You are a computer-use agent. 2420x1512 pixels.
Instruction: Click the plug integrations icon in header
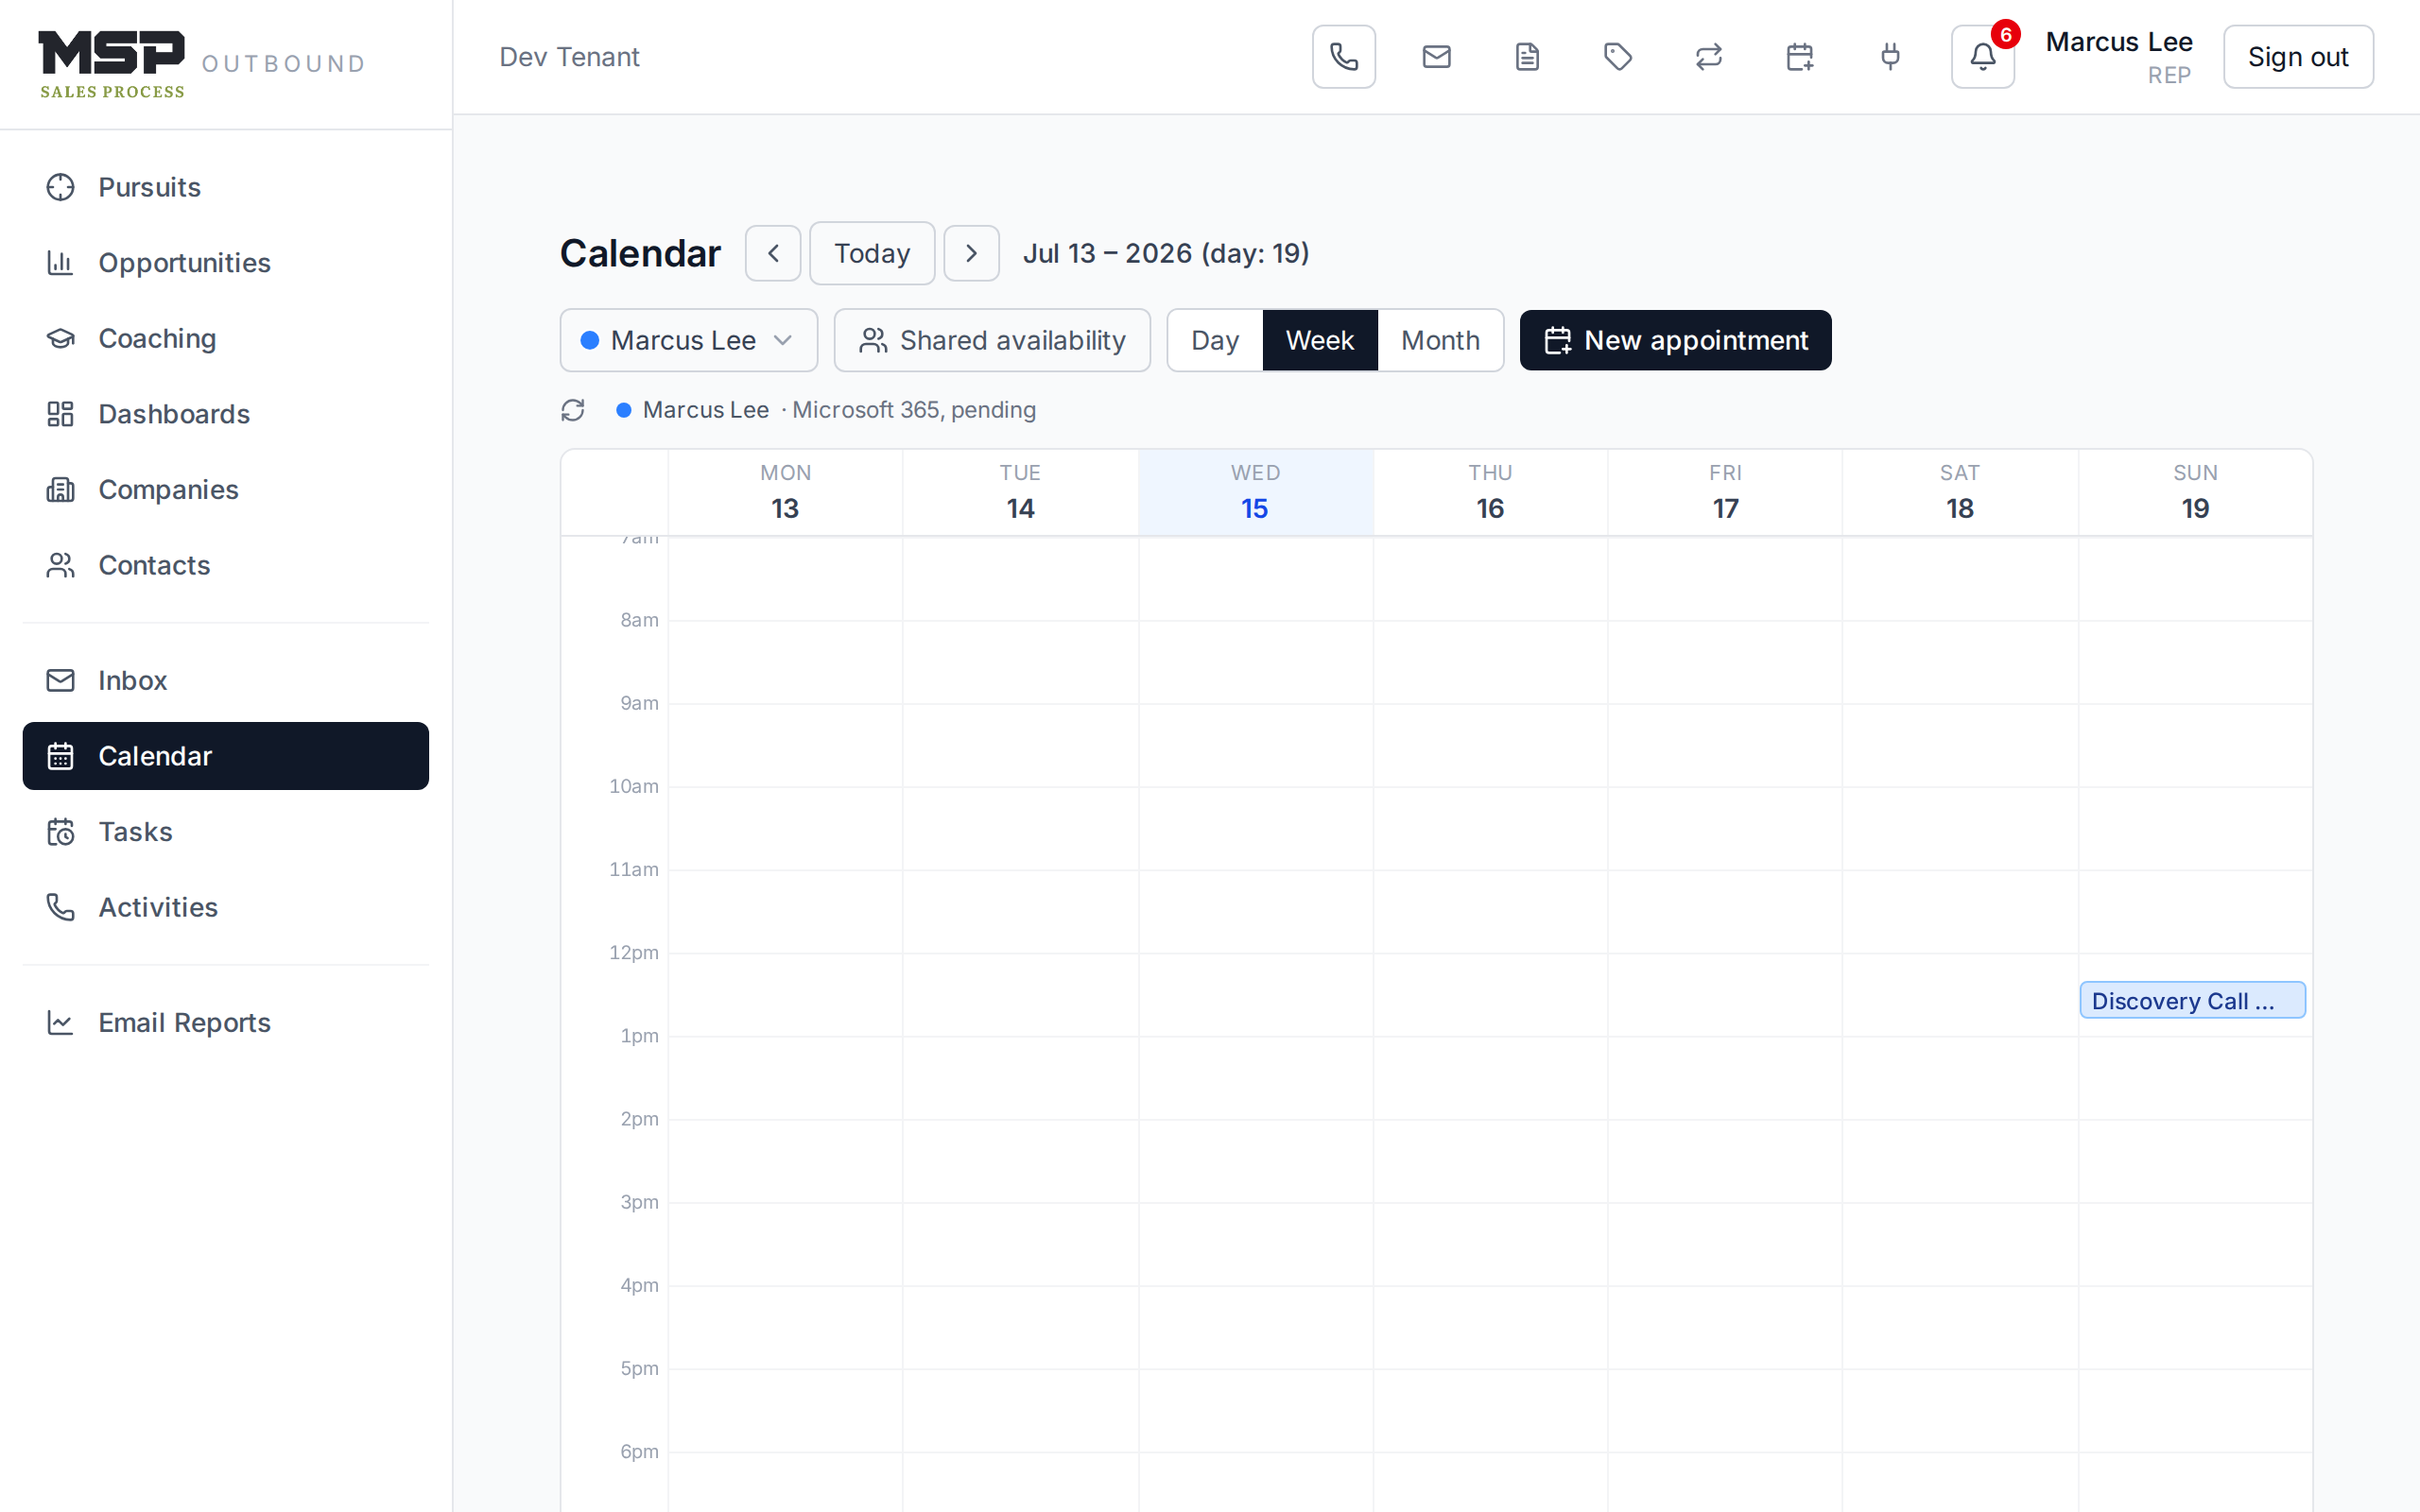tap(1890, 57)
